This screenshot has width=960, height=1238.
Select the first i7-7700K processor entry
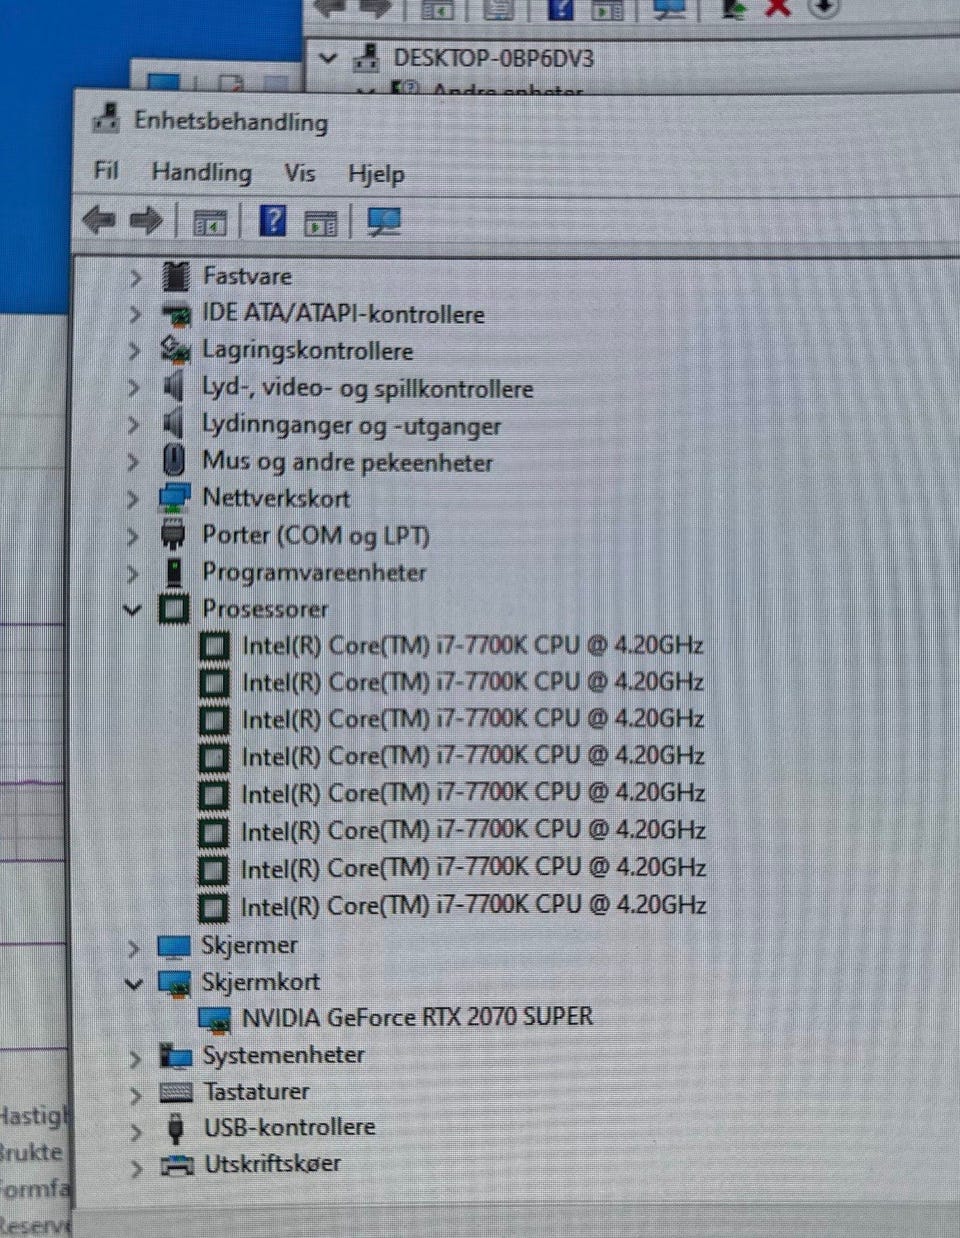(472, 645)
